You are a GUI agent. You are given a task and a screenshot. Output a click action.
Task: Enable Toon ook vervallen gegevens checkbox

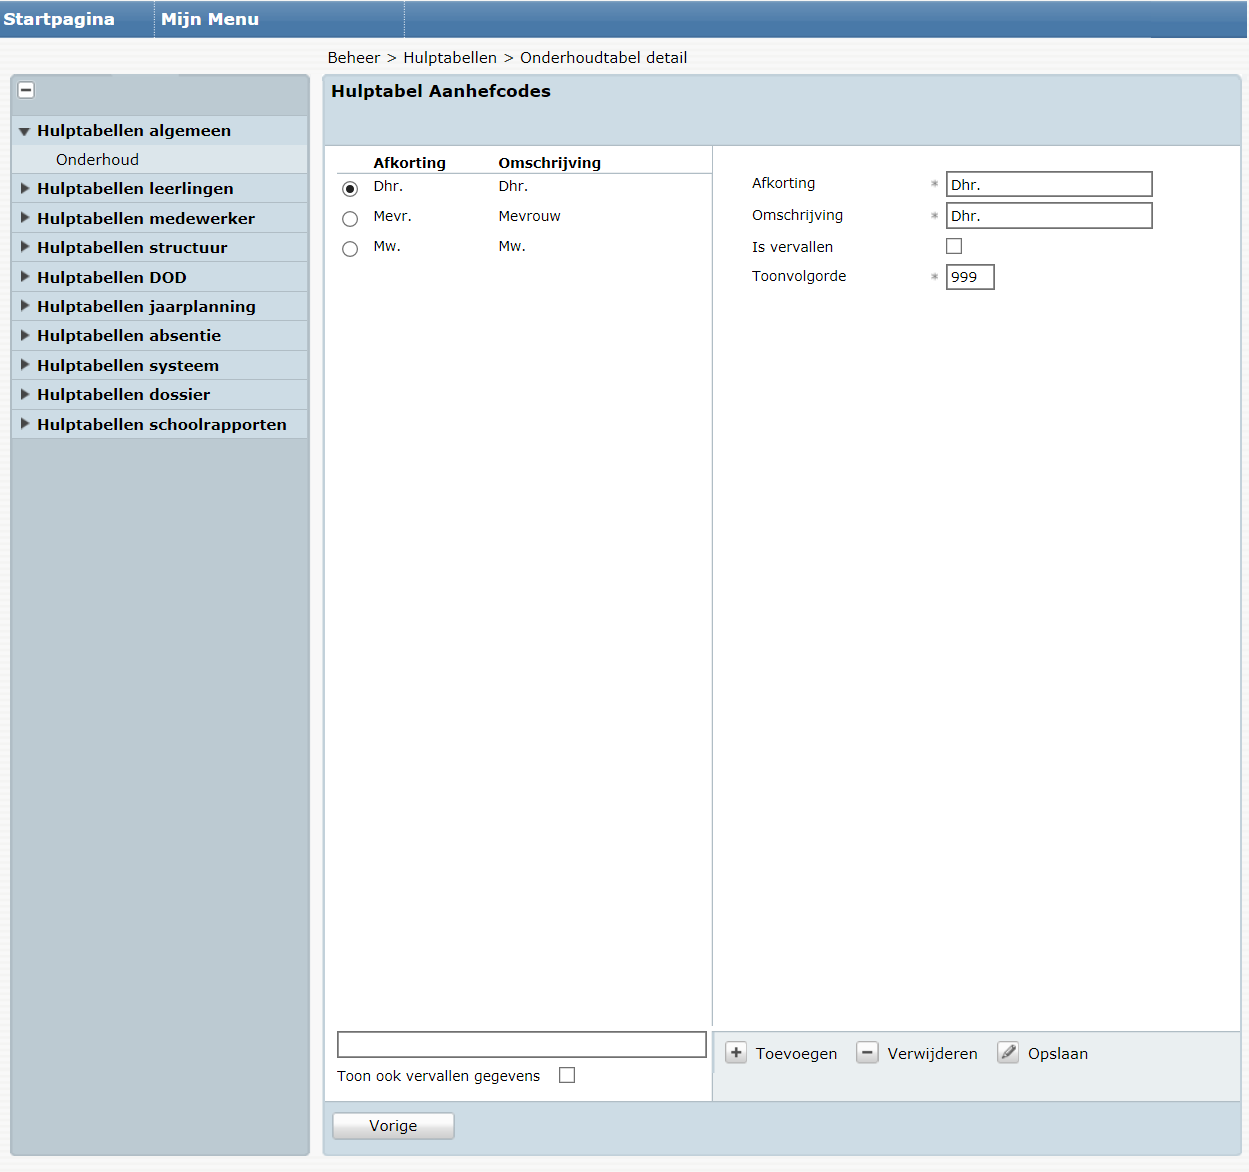[567, 1075]
